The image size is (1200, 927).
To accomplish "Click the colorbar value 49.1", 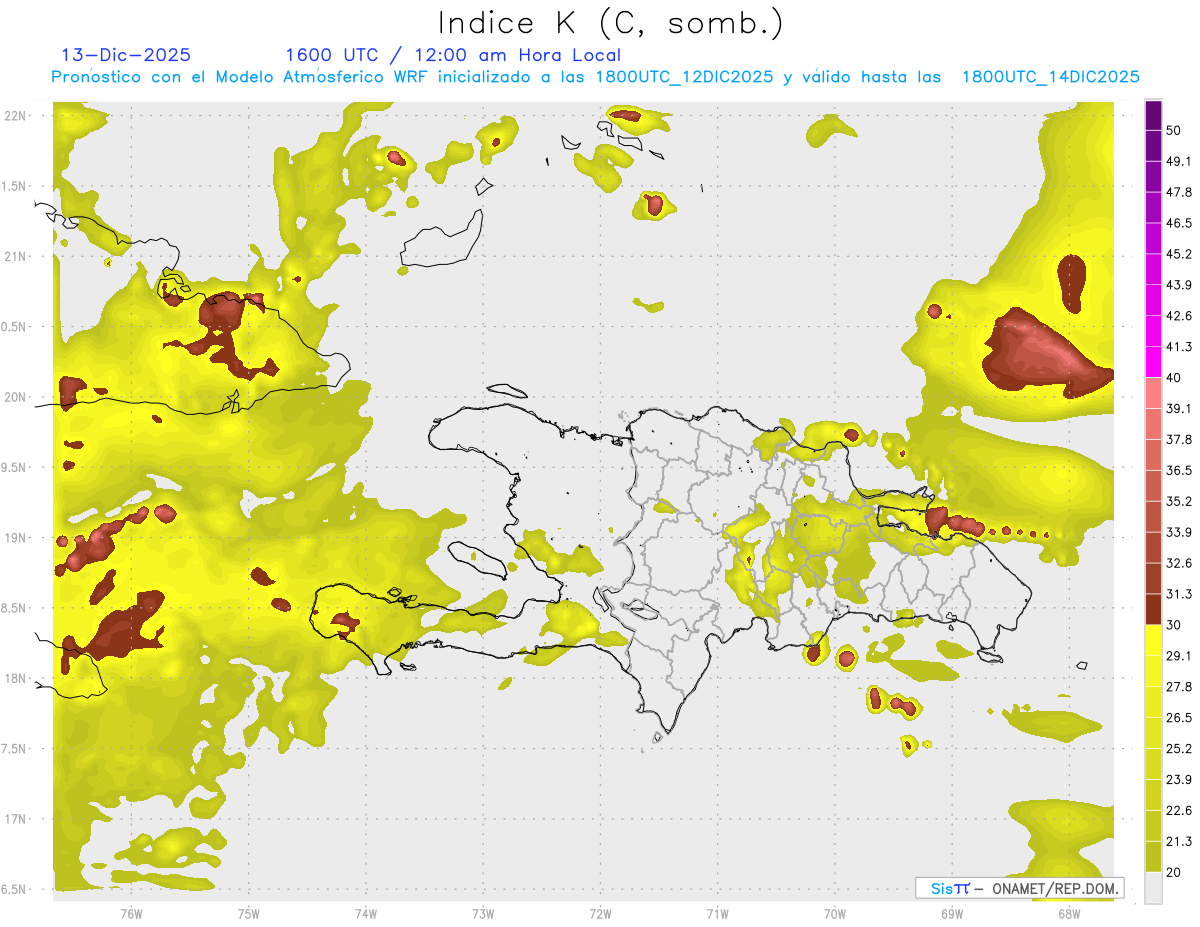I will 1179,161.
